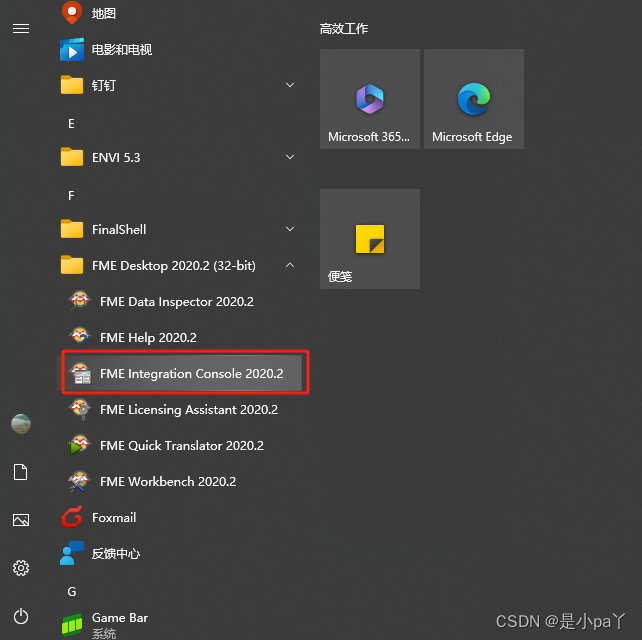642x640 pixels.
Task: Click the 高效工作 tile group title
Action: 344,29
